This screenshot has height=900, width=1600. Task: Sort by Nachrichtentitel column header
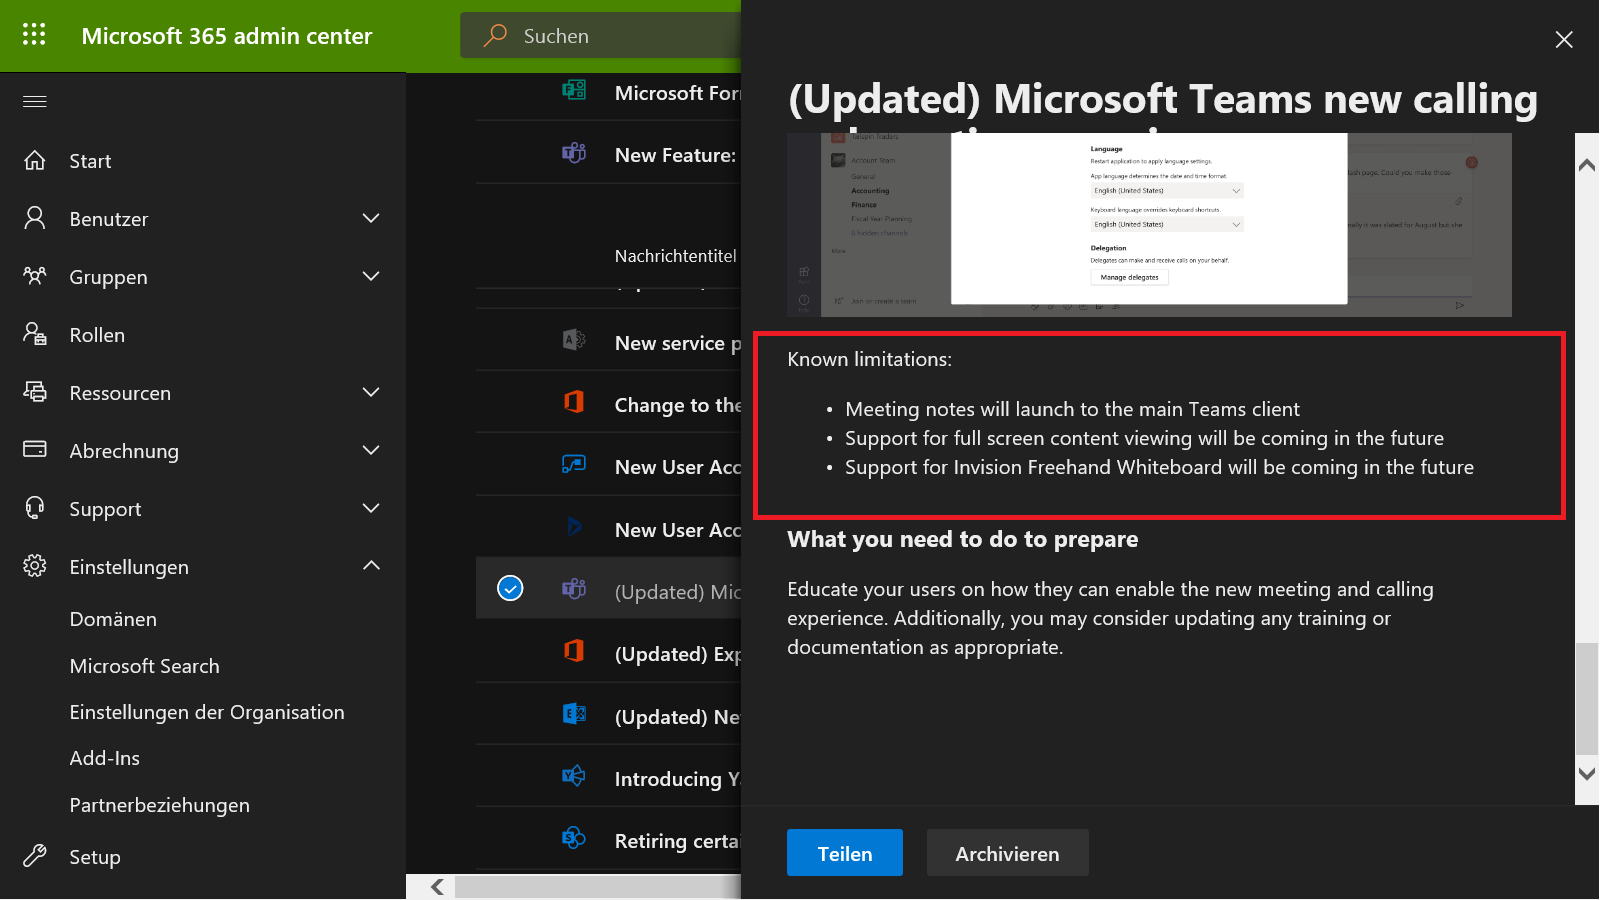click(676, 256)
